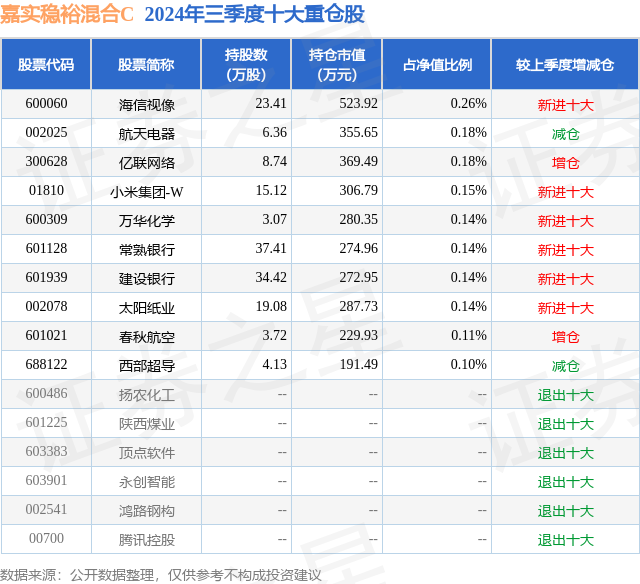
Task: Select stock code 603901
Action: point(46,480)
